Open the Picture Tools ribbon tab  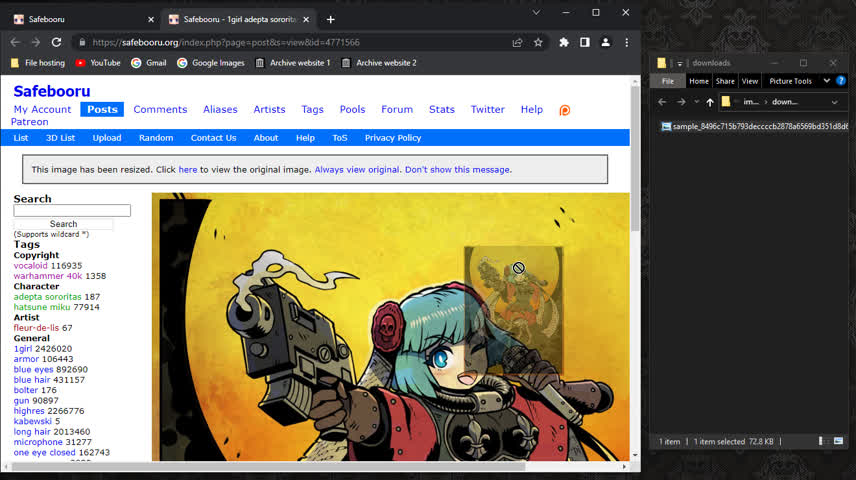click(790, 81)
